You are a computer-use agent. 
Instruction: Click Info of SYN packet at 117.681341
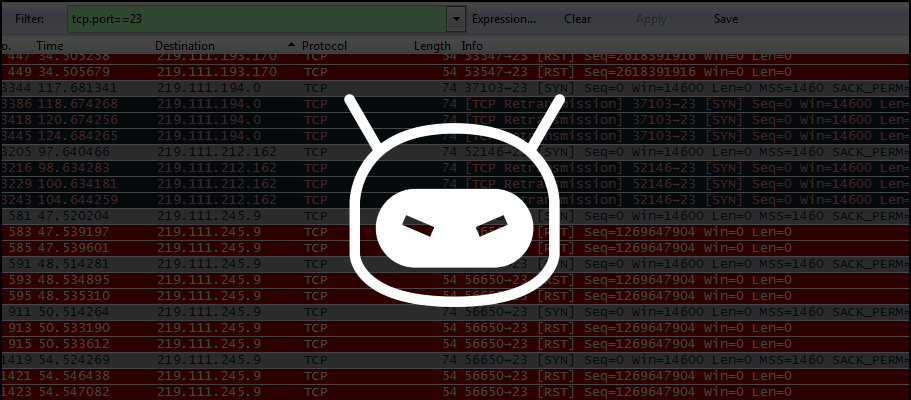[x=686, y=88]
